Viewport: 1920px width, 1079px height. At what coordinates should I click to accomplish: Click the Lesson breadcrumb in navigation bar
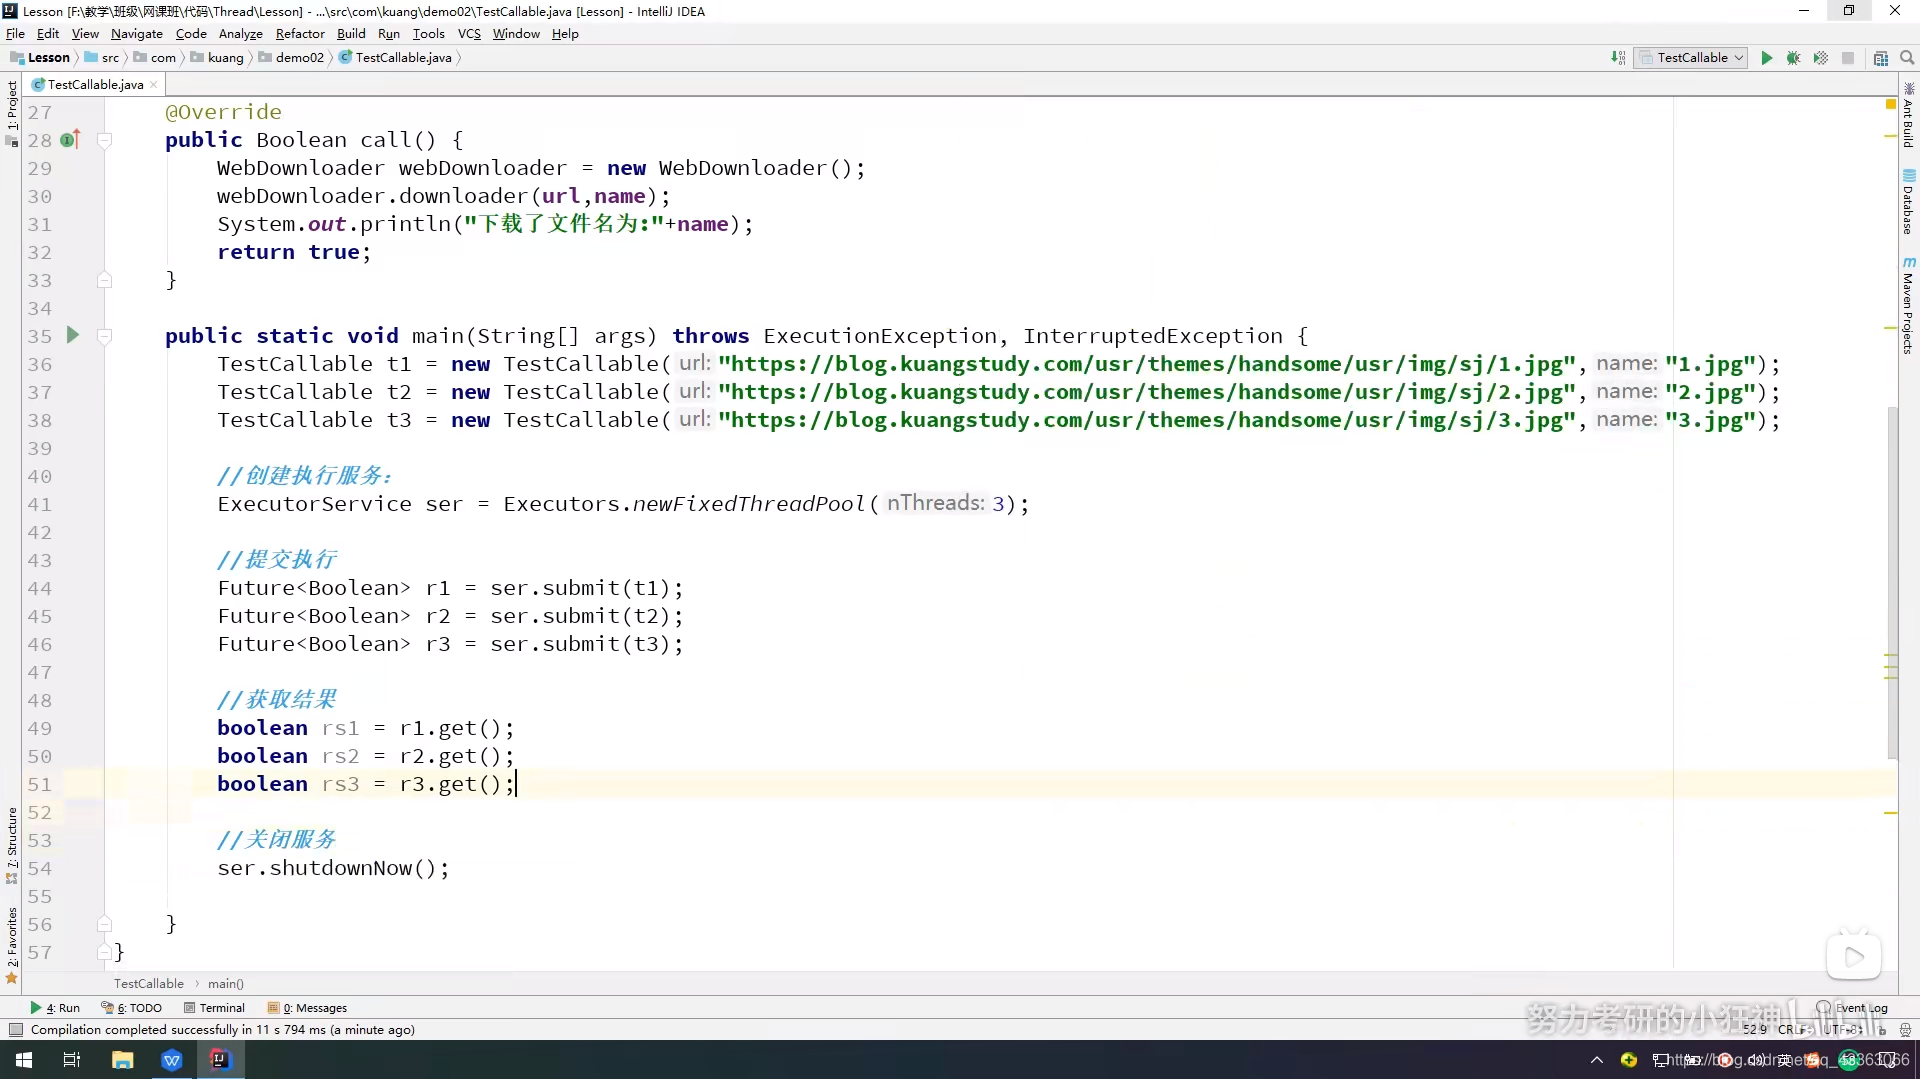coord(40,58)
